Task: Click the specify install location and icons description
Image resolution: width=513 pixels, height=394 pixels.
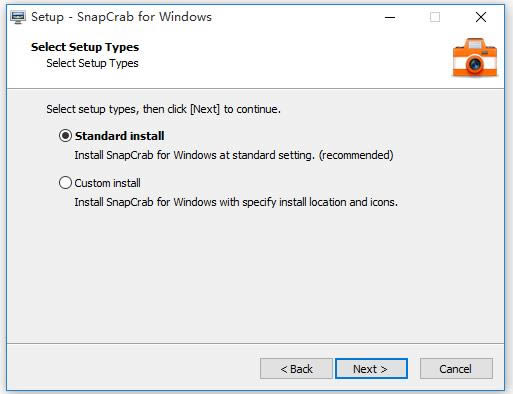Action: point(236,202)
